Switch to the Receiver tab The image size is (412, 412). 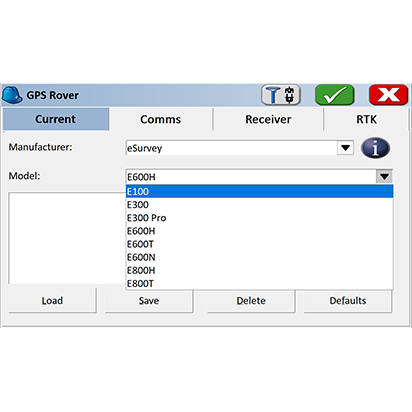pos(268,119)
